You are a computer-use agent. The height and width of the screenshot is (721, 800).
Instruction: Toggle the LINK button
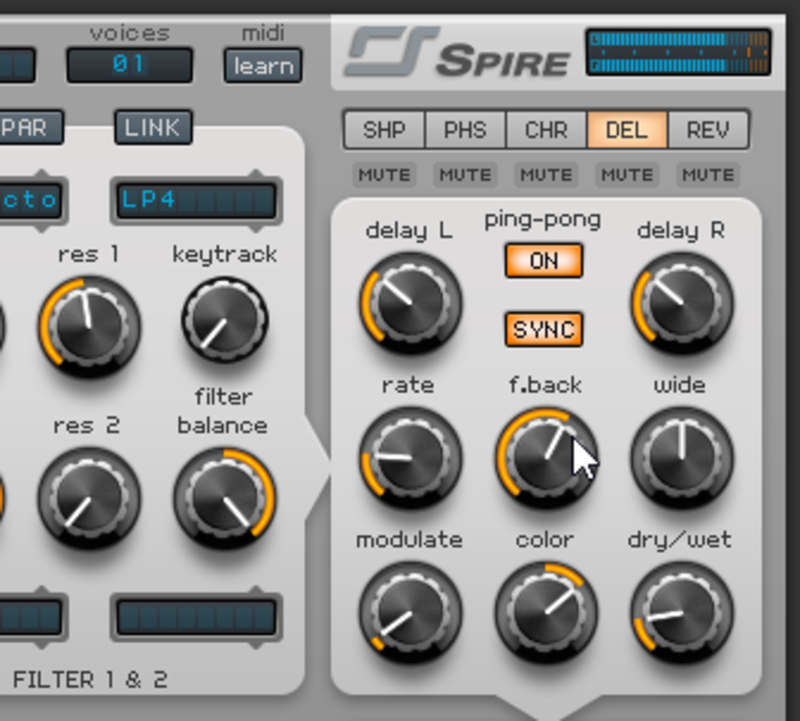153,127
